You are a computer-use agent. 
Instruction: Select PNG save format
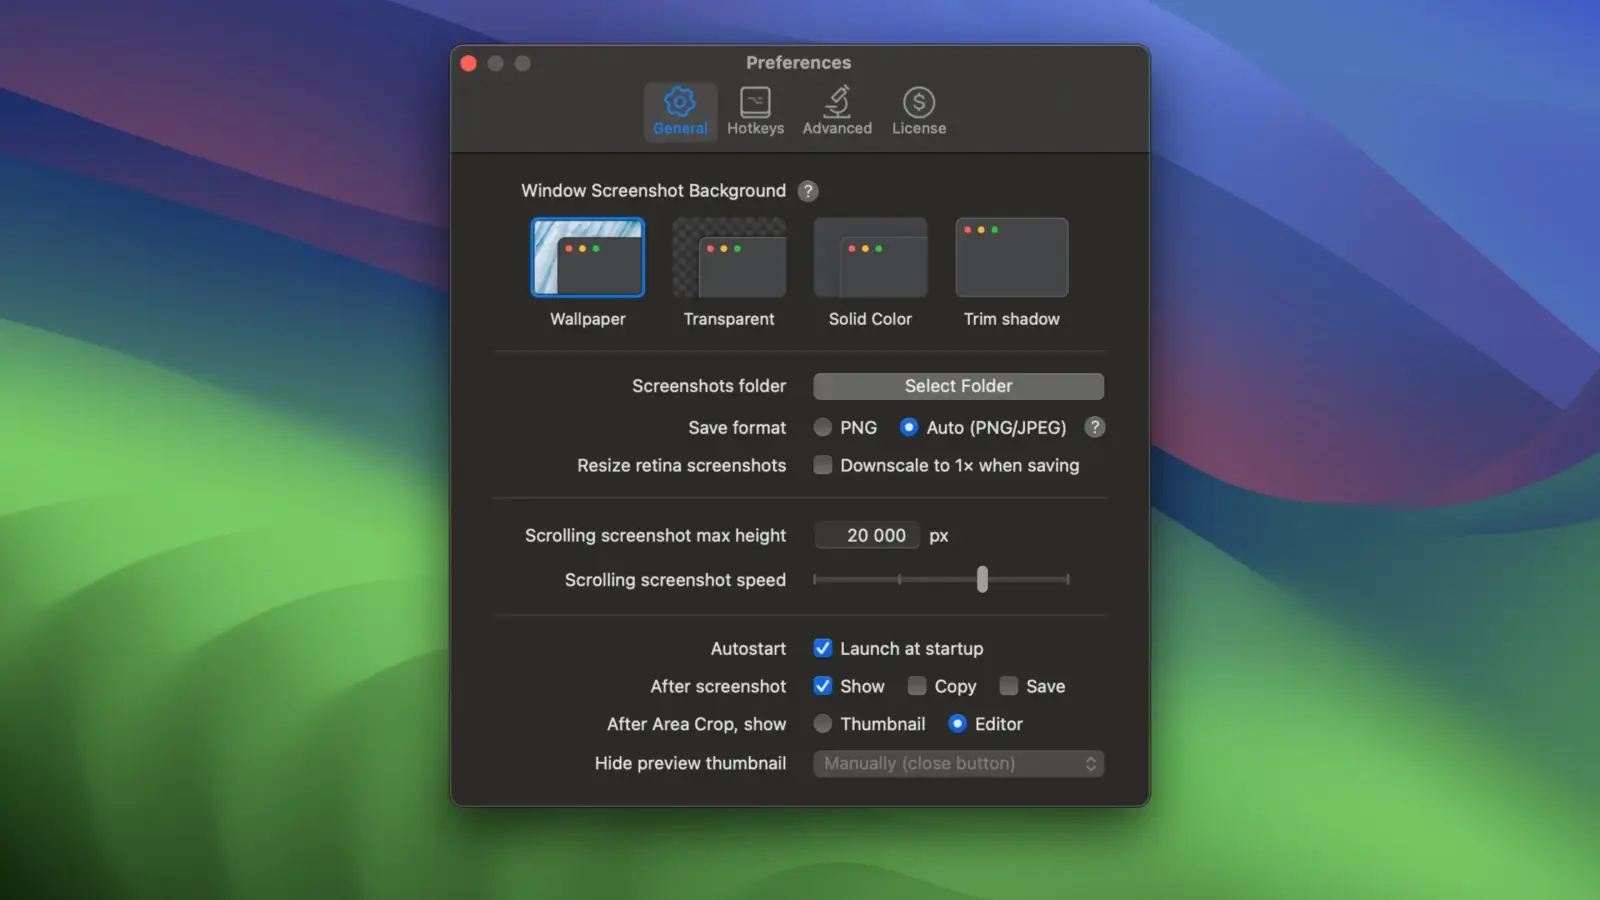[x=823, y=428]
